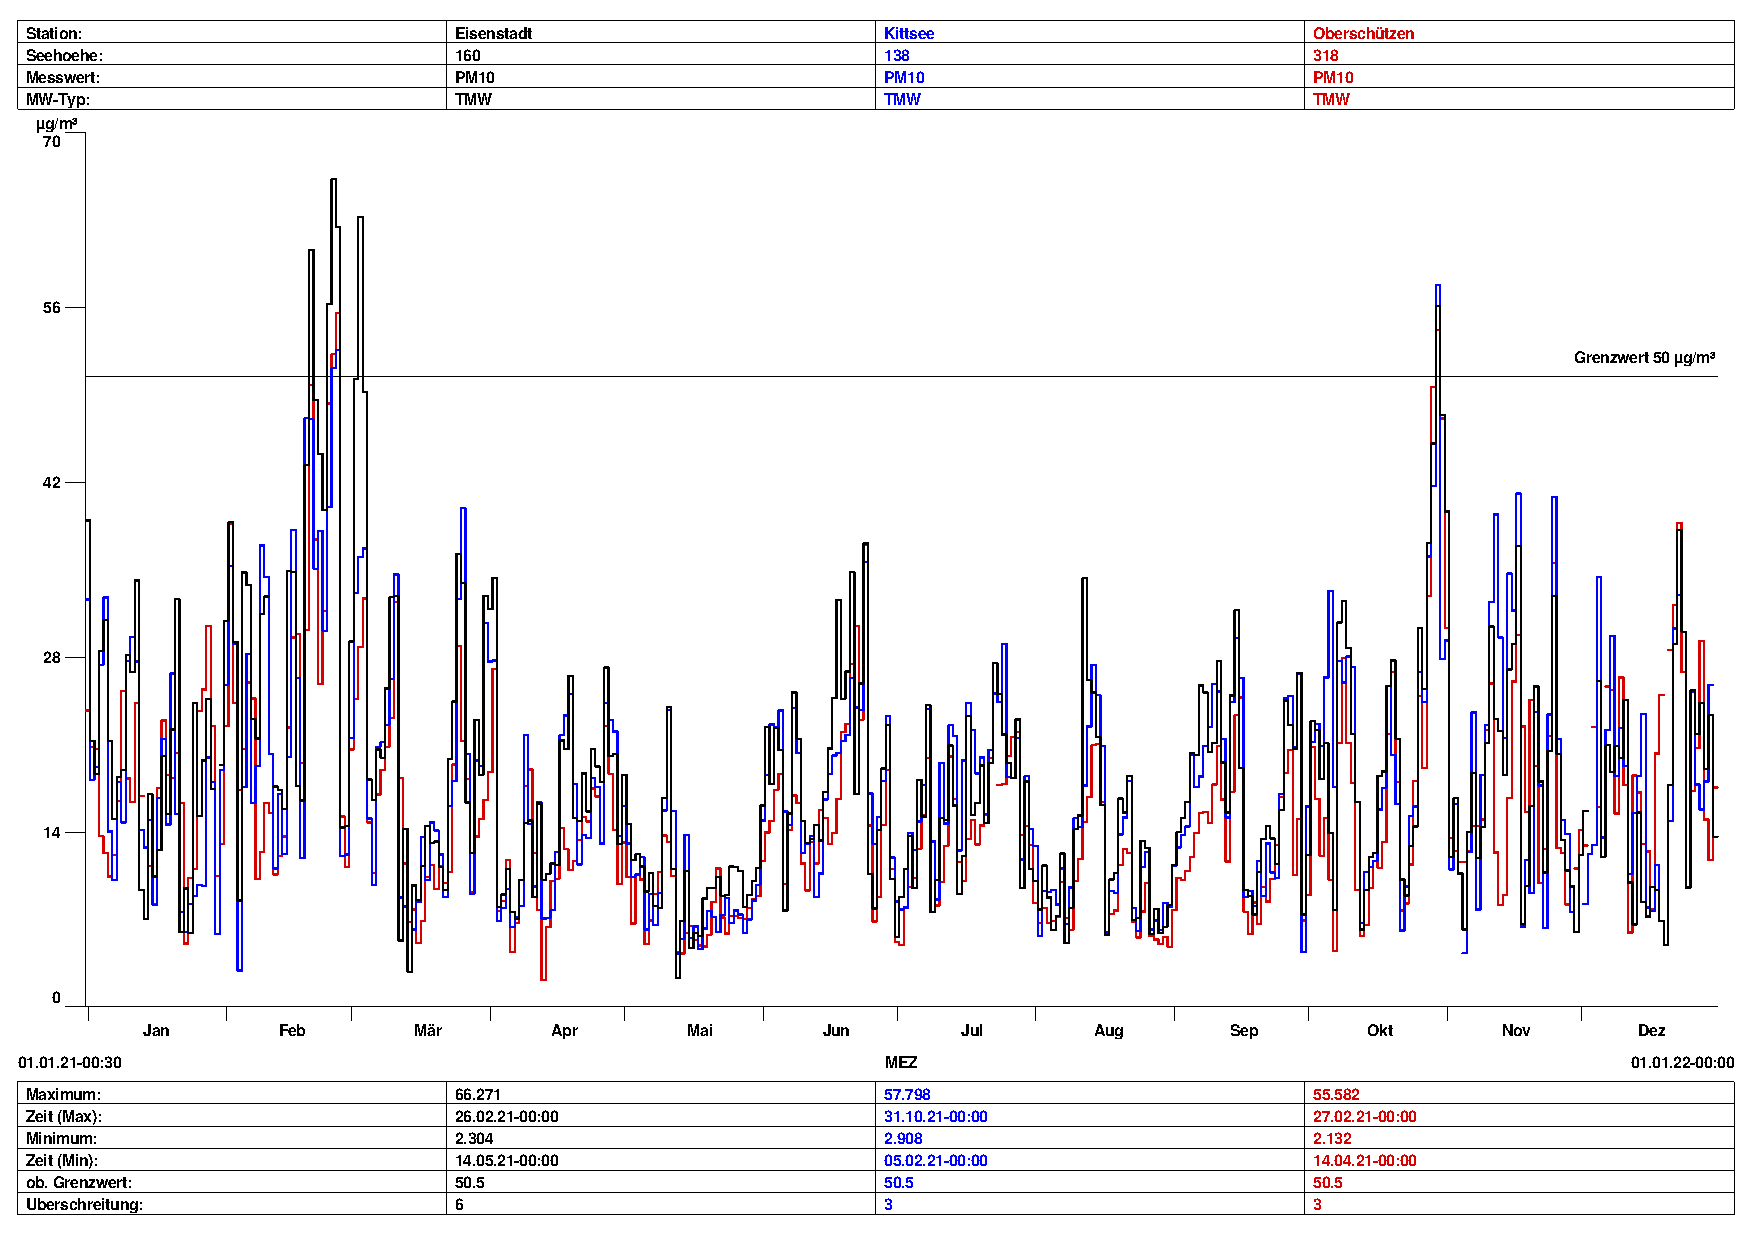Click the Eisenstadt maximum value 66.271
This screenshot has height=1240, width=1754.
click(x=477, y=1094)
